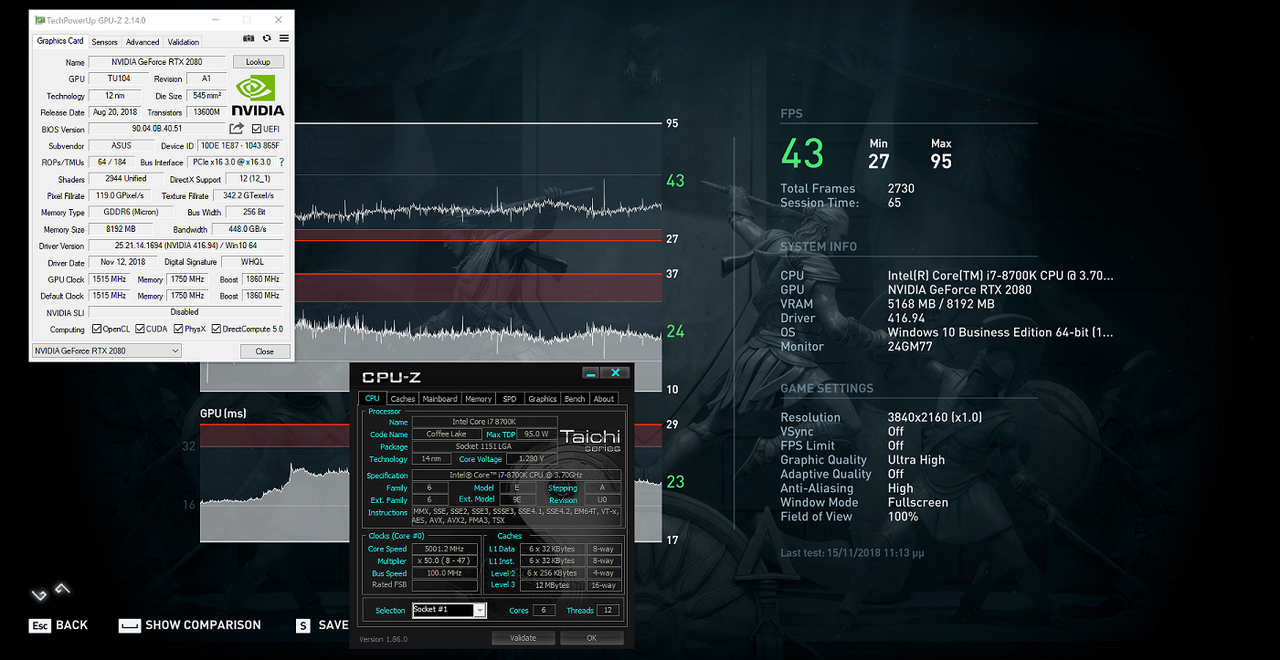Click the Taichi series logo in CPU-Z
This screenshot has width=1280, height=660.
tap(590, 440)
